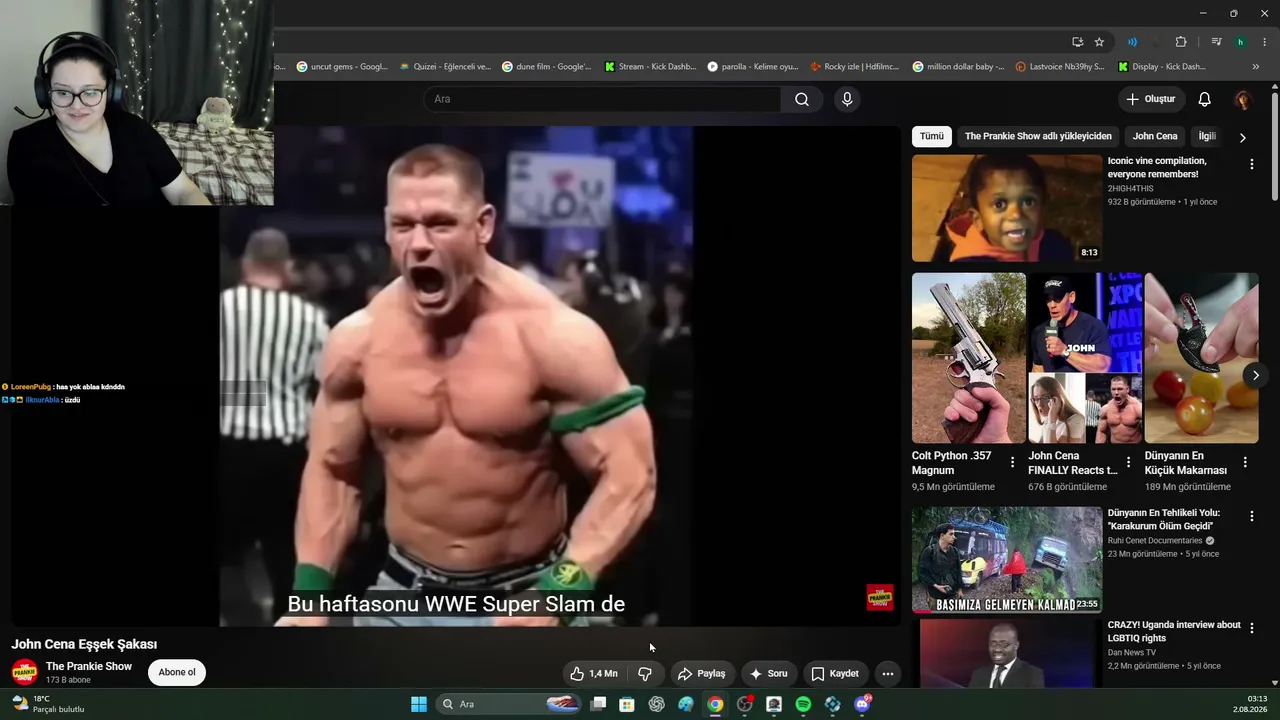Open options for 'CRAZY! Uganda interview' video

(x=1251, y=628)
